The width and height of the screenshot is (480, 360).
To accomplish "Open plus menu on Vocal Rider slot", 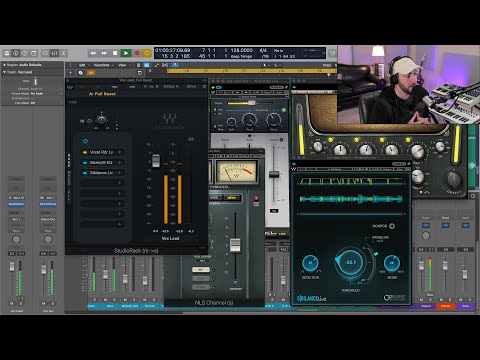I will click(119, 152).
